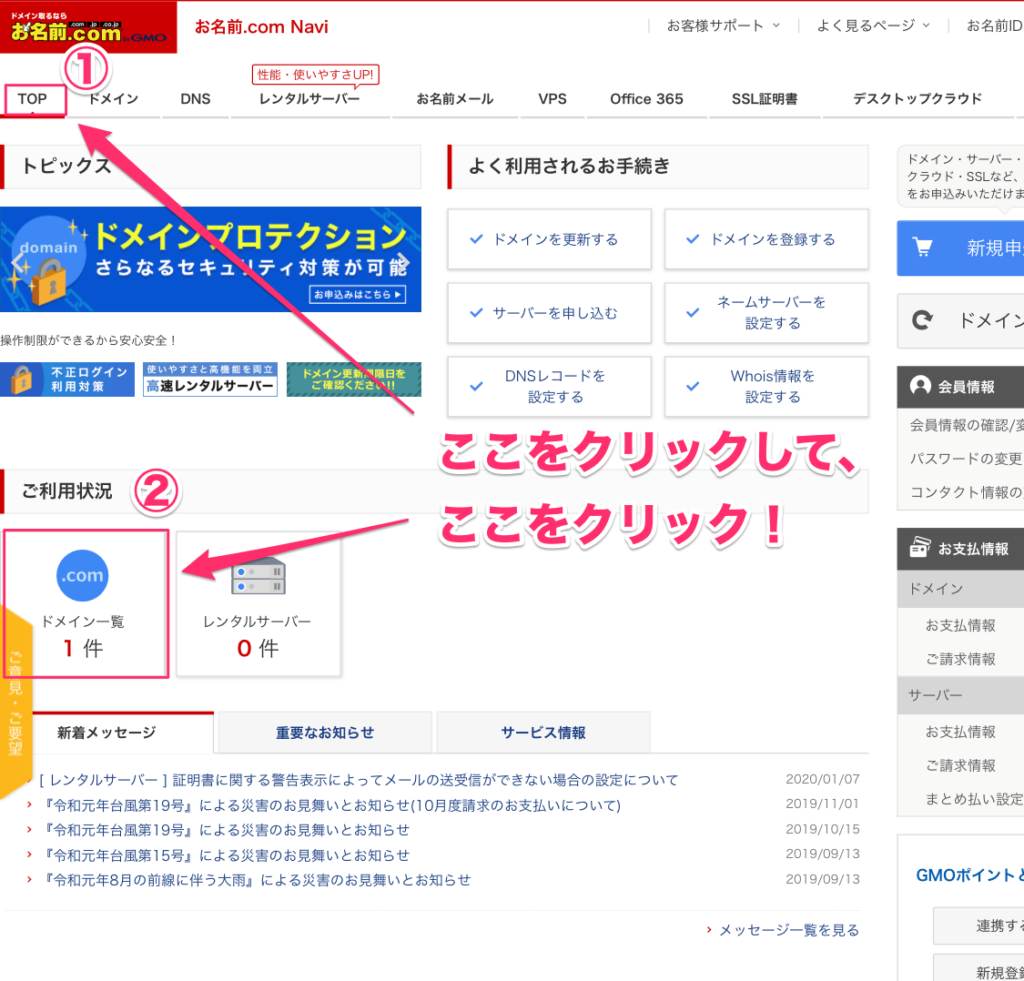Open the VPS navigation tab
The height and width of the screenshot is (981, 1024).
[x=552, y=99]
